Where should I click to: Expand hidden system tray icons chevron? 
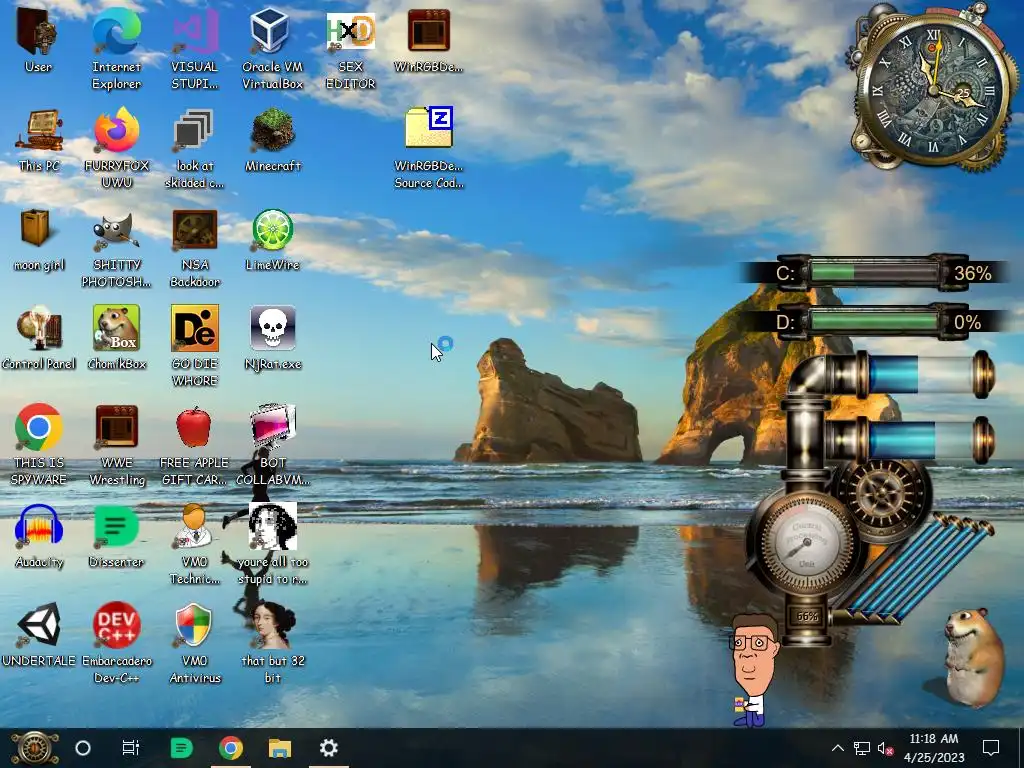tap(838, 748)
